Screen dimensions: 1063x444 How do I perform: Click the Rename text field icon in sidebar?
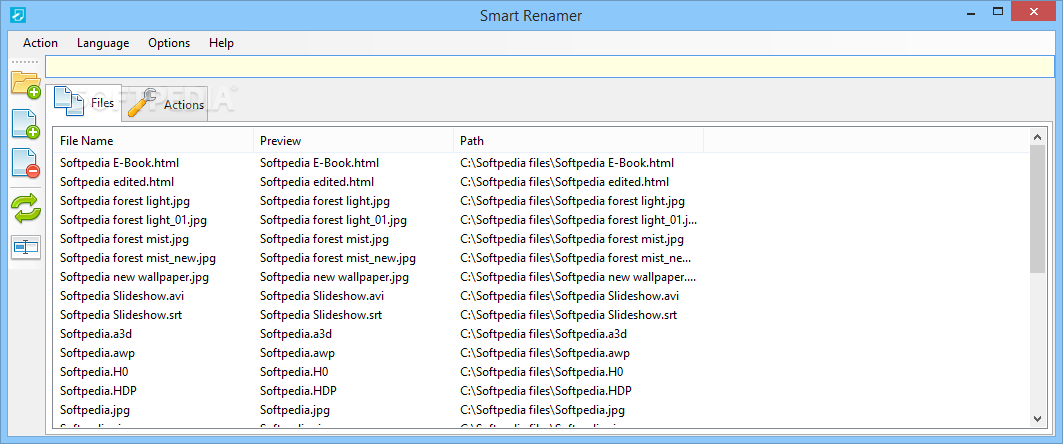(26, 247)
